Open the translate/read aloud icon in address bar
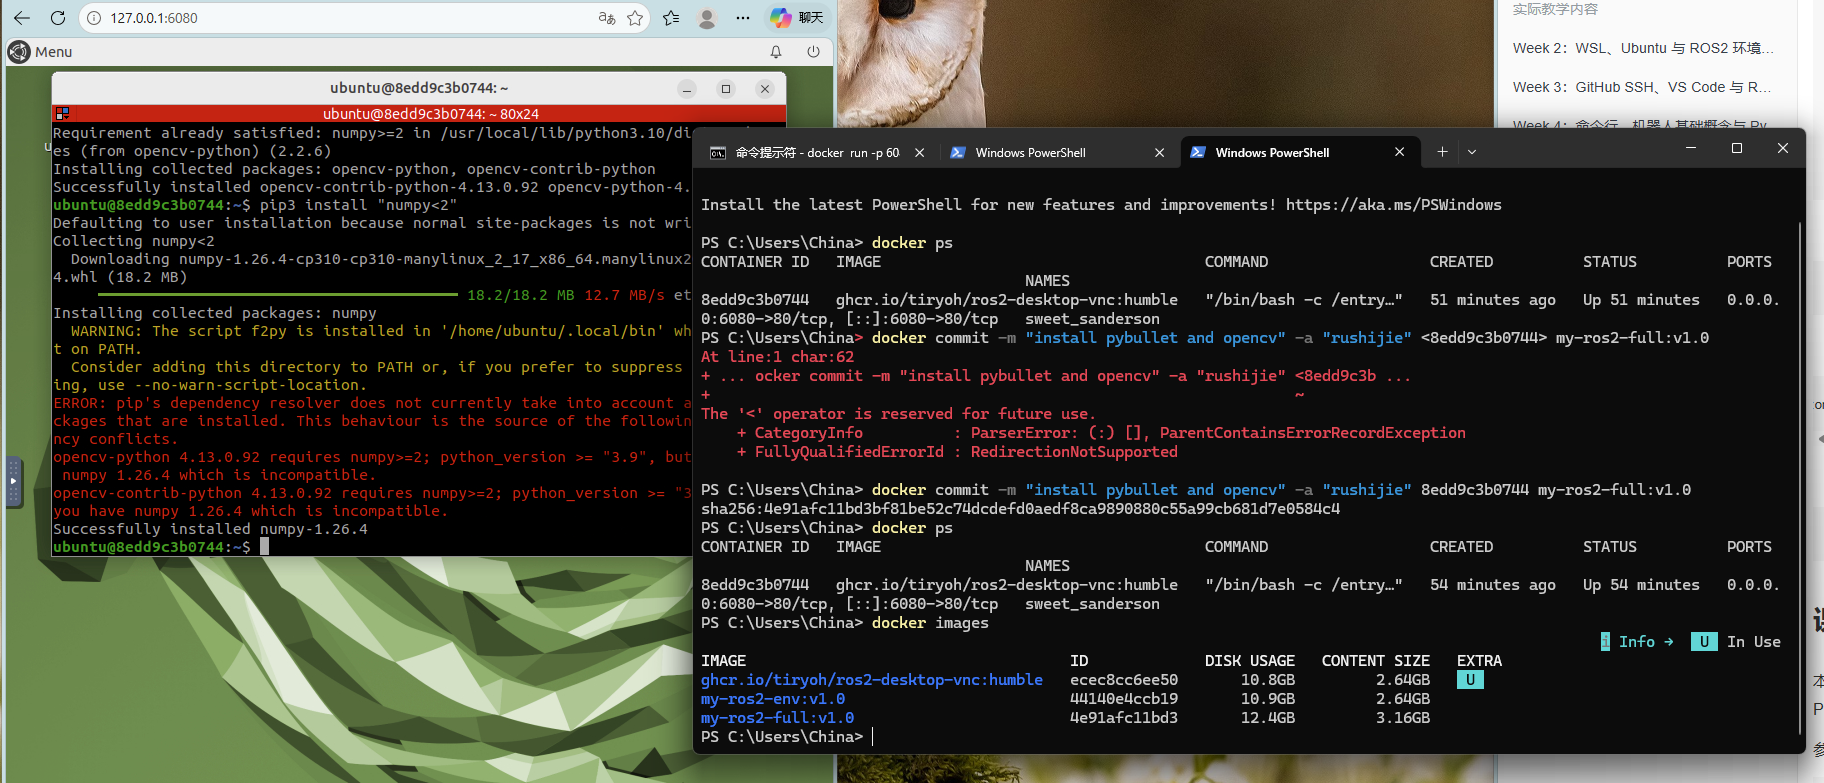The height and width of the screenshot is (783, 1824). [x=607, y=18]
